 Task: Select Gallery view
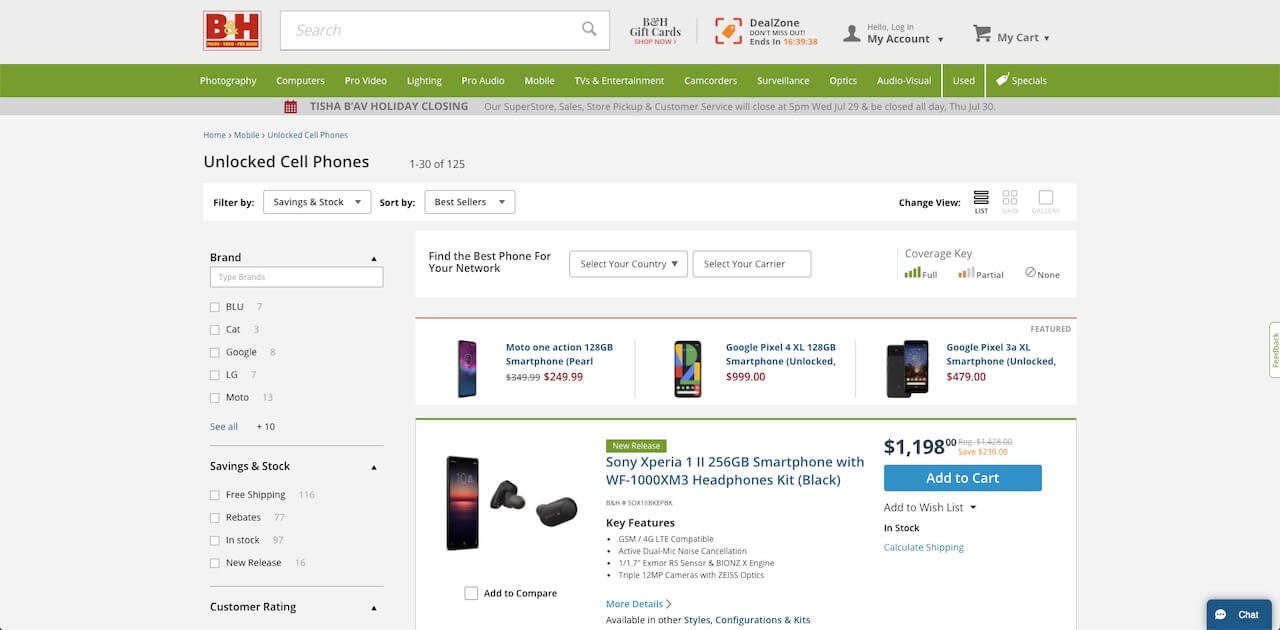(1044, 196)
